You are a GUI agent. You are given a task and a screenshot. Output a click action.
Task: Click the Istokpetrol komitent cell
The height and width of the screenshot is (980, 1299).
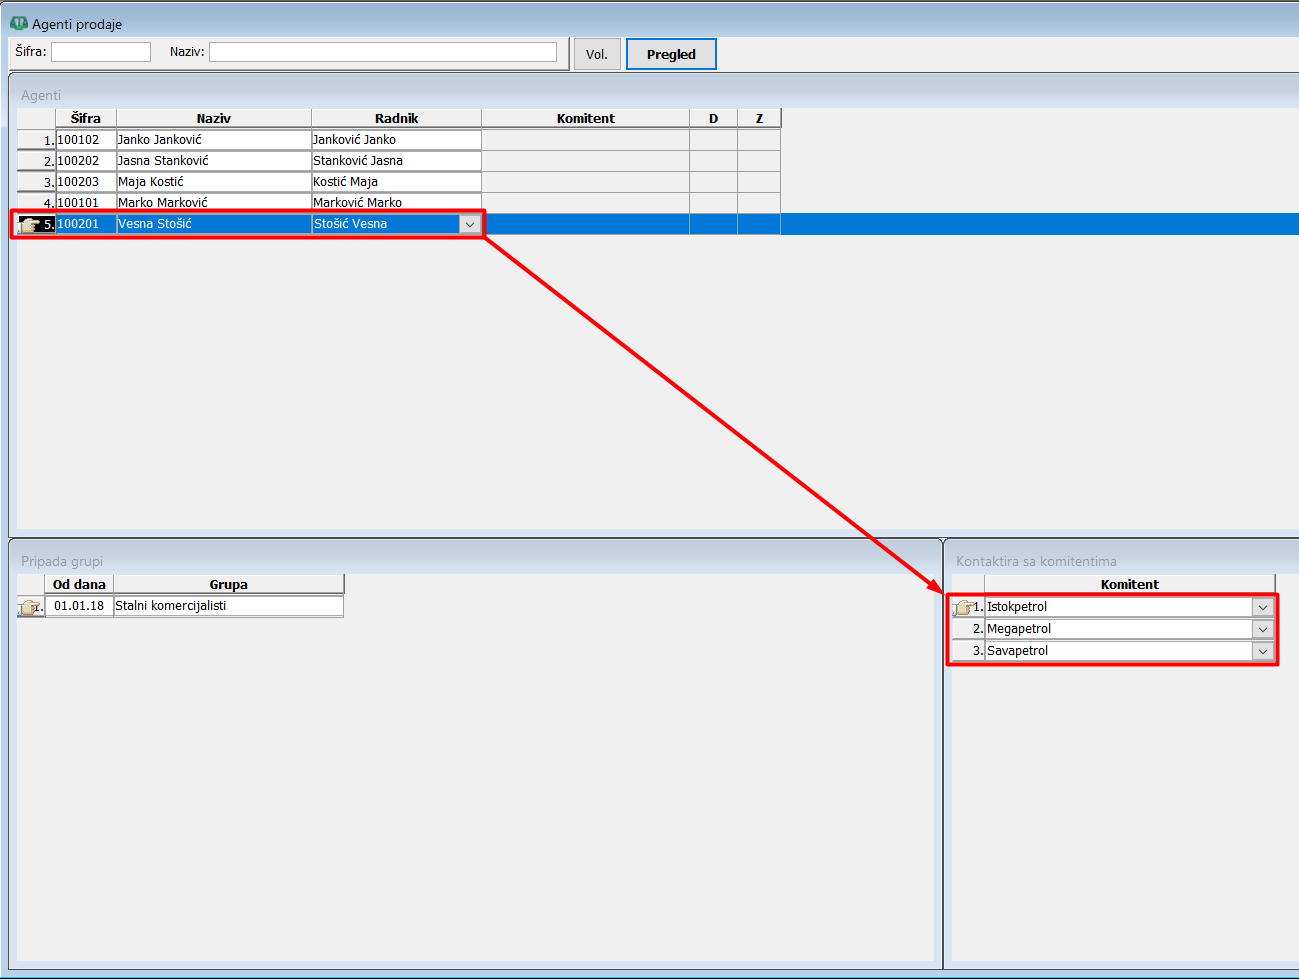click(1118, 607)
